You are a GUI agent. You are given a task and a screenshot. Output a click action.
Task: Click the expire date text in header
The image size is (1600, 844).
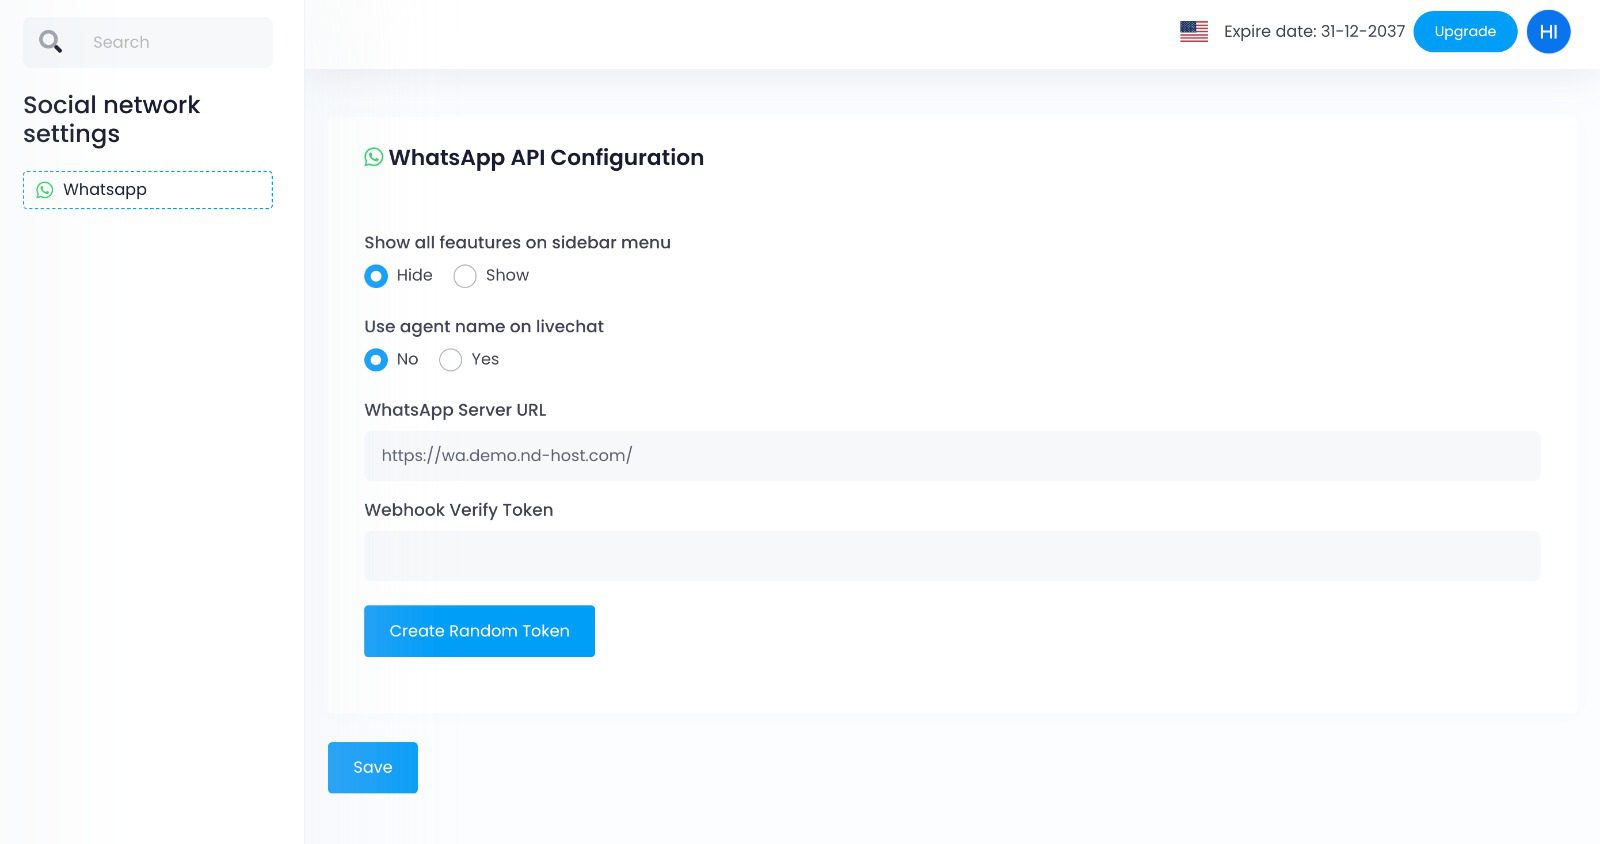tap(1314, 32)
